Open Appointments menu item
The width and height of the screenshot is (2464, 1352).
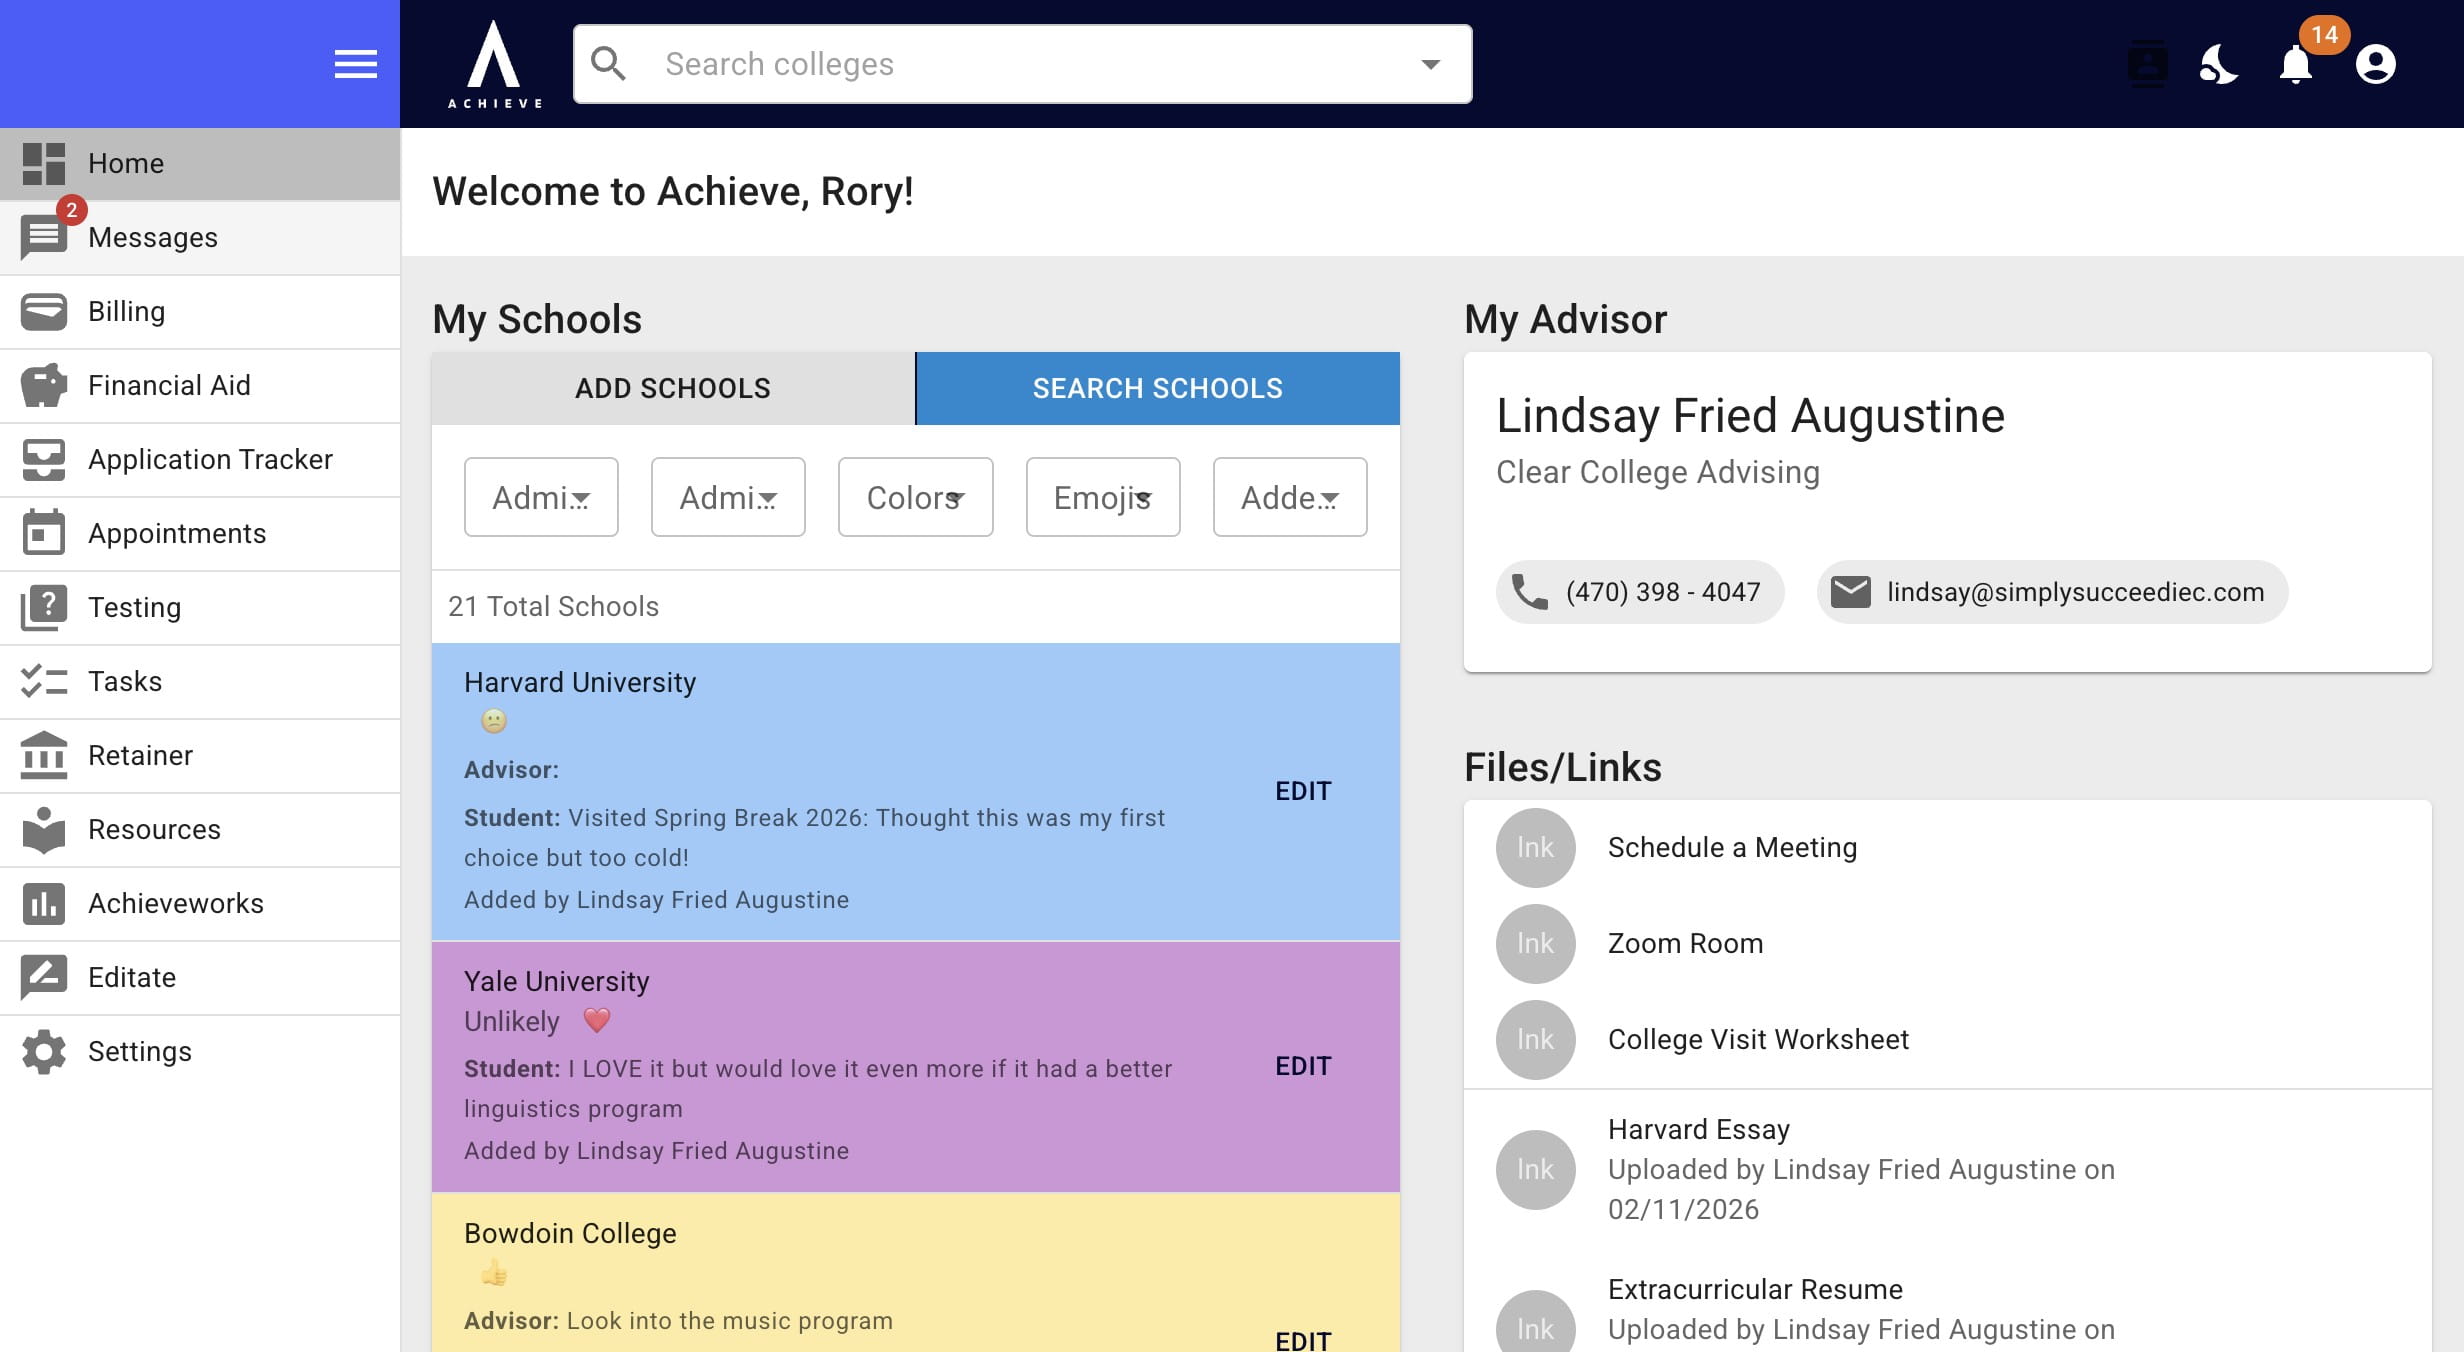point(200,533)
